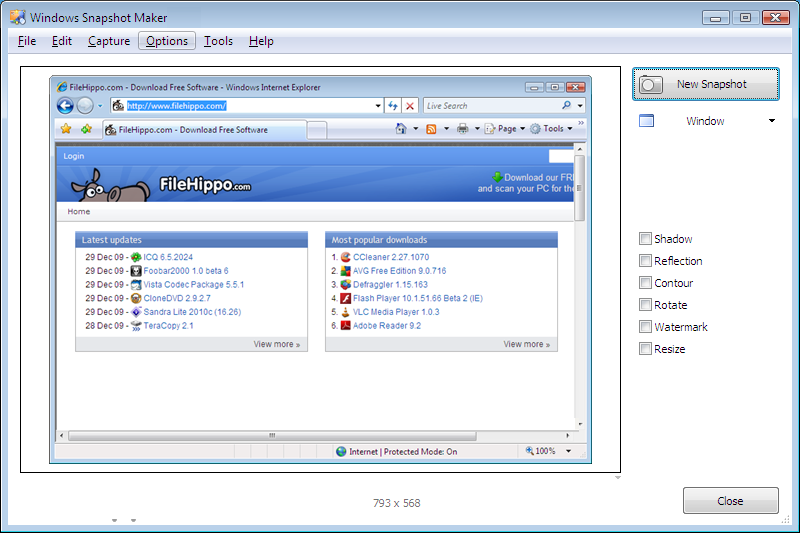Click the IE Refresh icon

392,106
